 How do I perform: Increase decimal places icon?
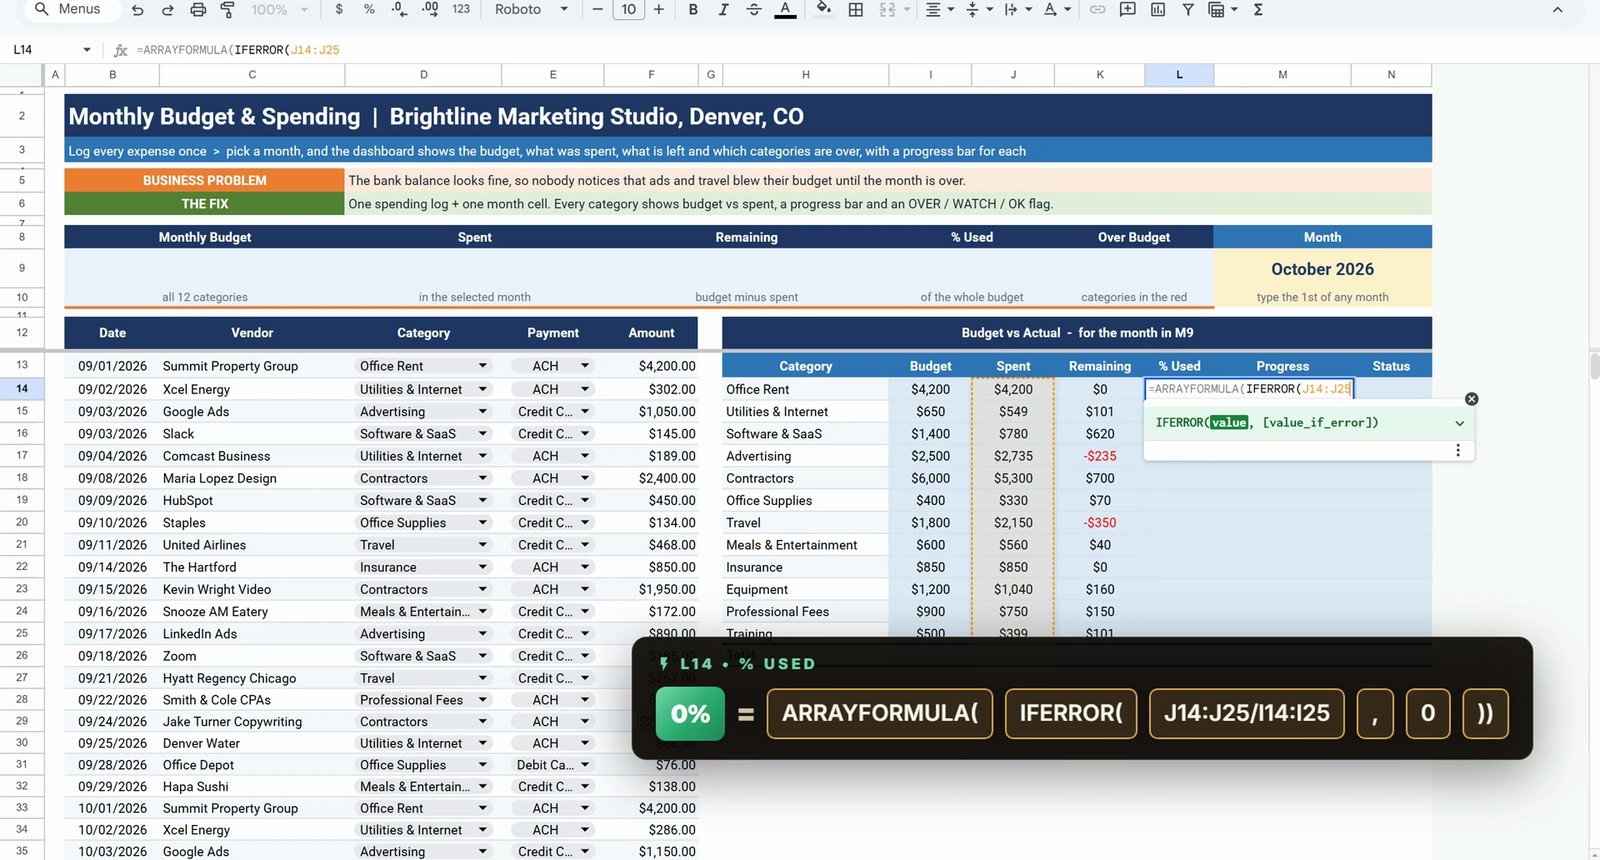coord(430,9)
